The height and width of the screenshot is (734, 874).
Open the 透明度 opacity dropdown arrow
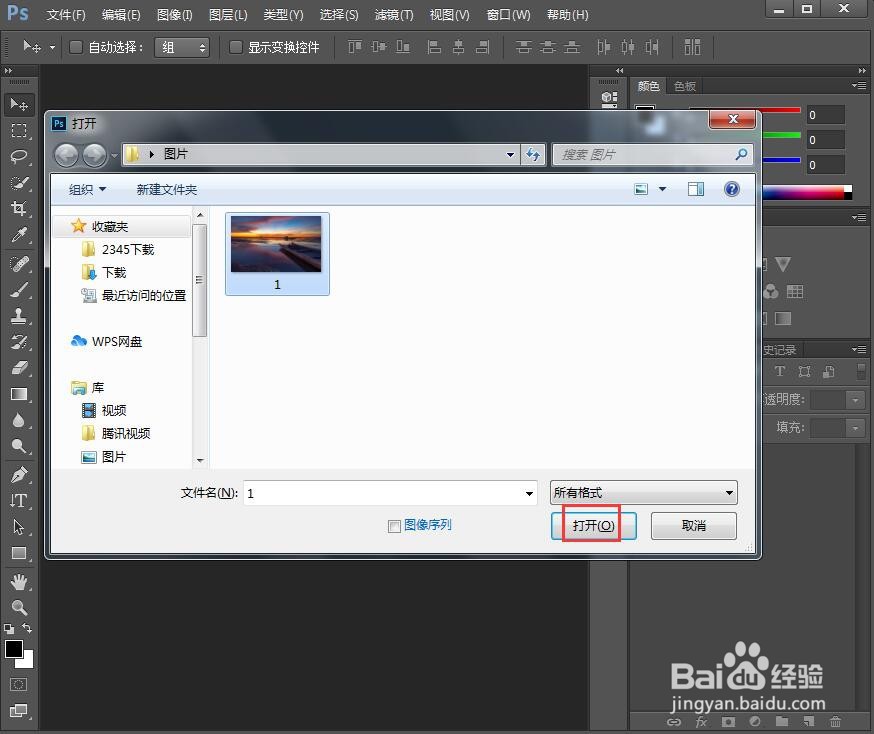coord(855,400)
